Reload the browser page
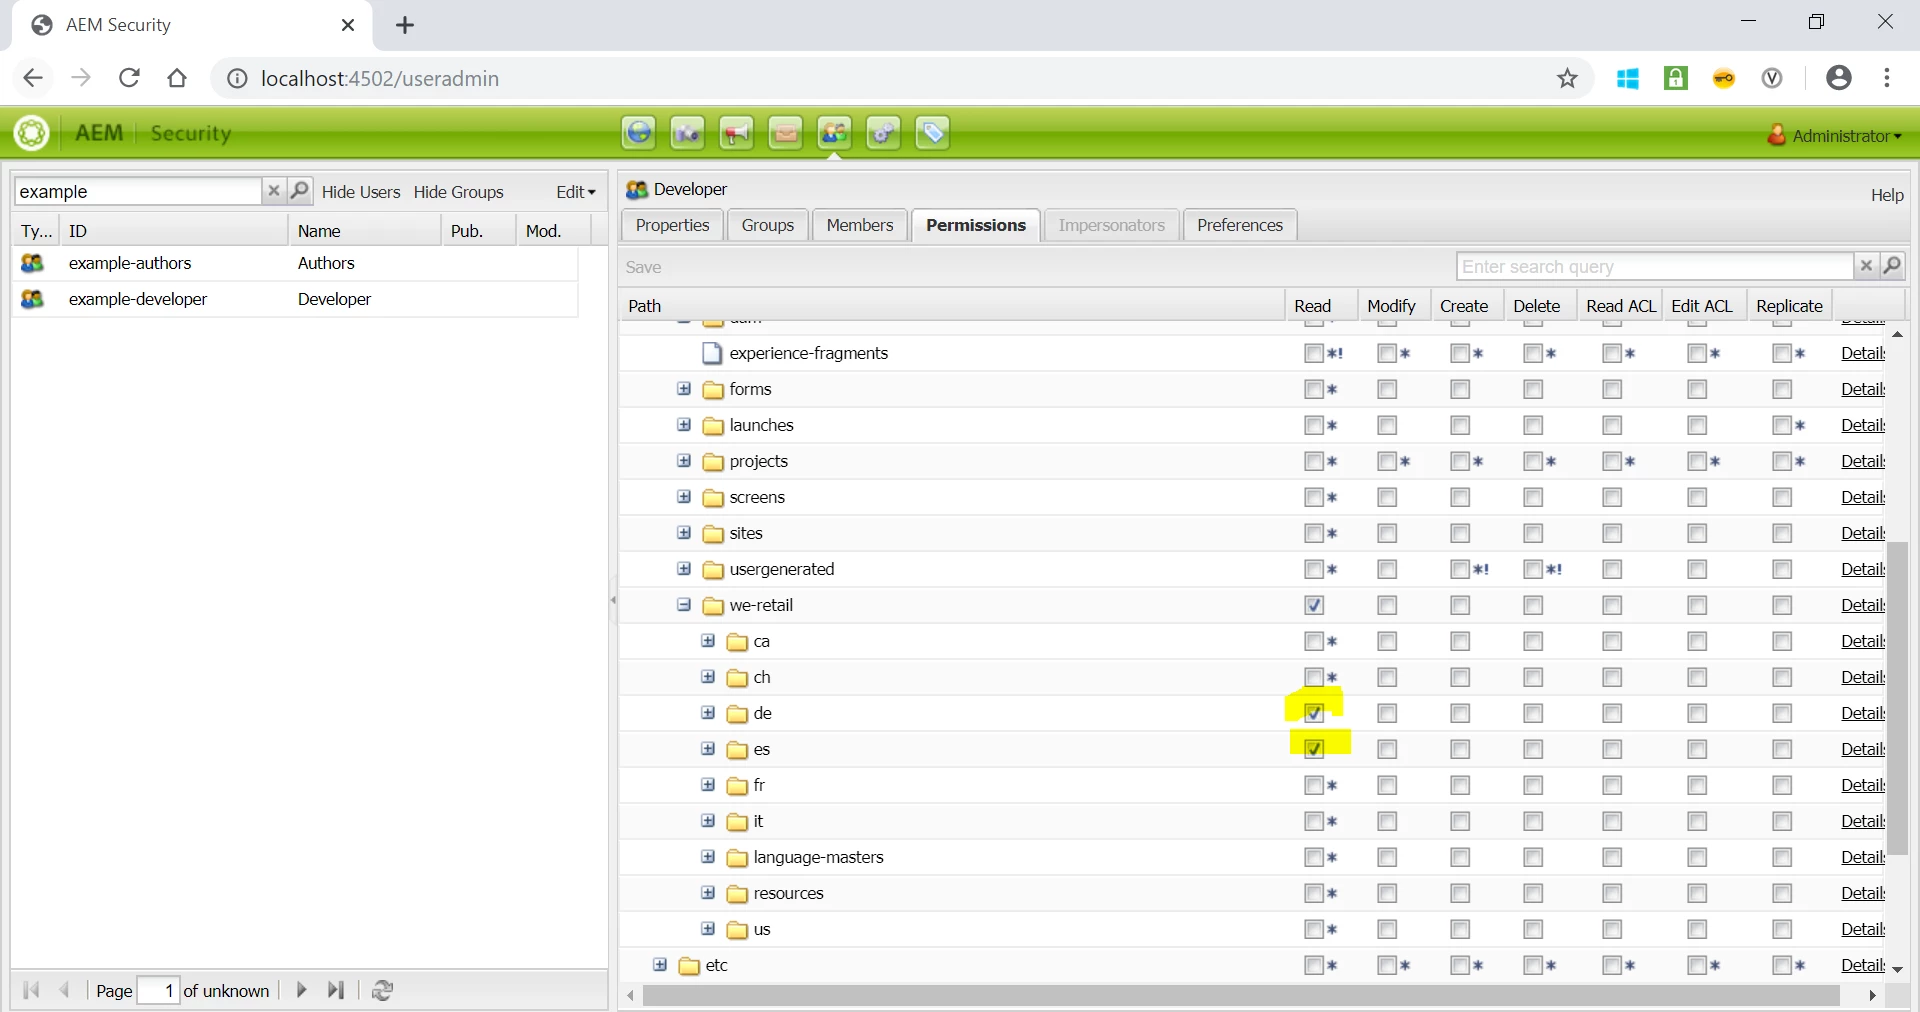 (x=129, y=78)
